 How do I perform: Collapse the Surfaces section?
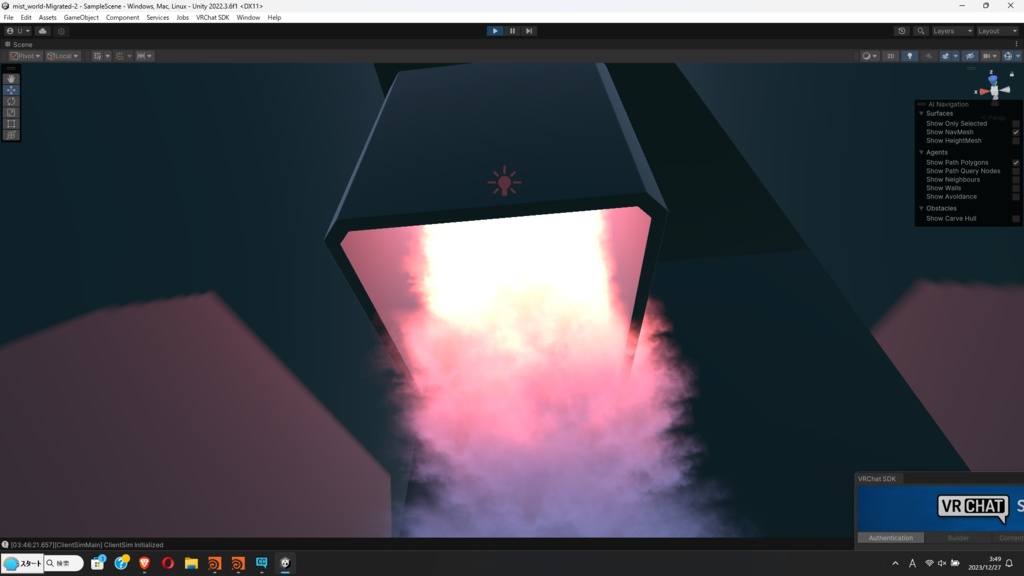click(x=921, y=114)
